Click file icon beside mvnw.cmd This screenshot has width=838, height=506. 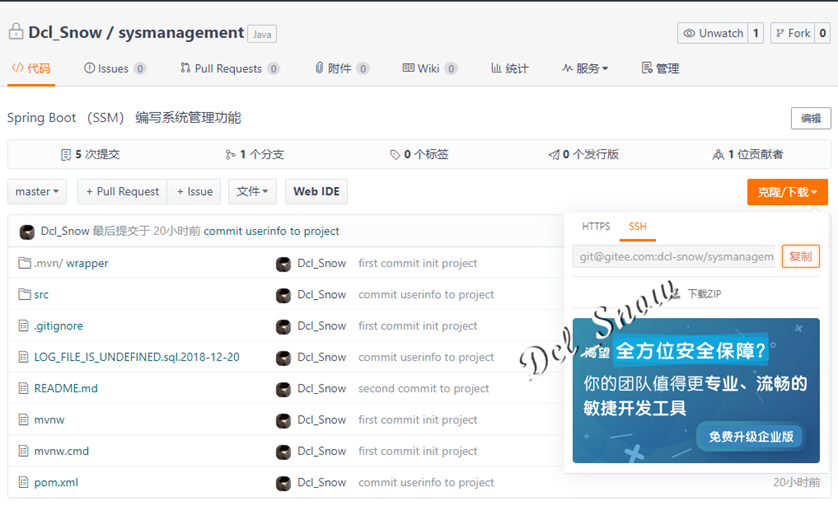(23, 450)
